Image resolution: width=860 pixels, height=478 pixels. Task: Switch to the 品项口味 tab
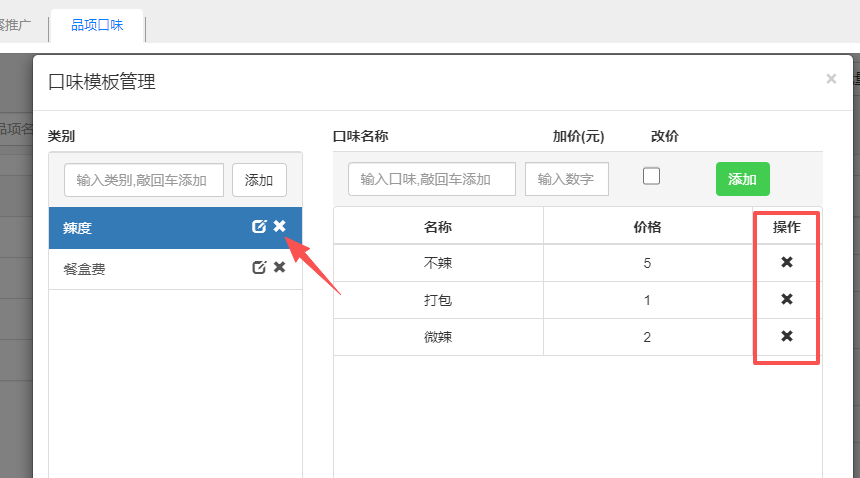[97, 25]
